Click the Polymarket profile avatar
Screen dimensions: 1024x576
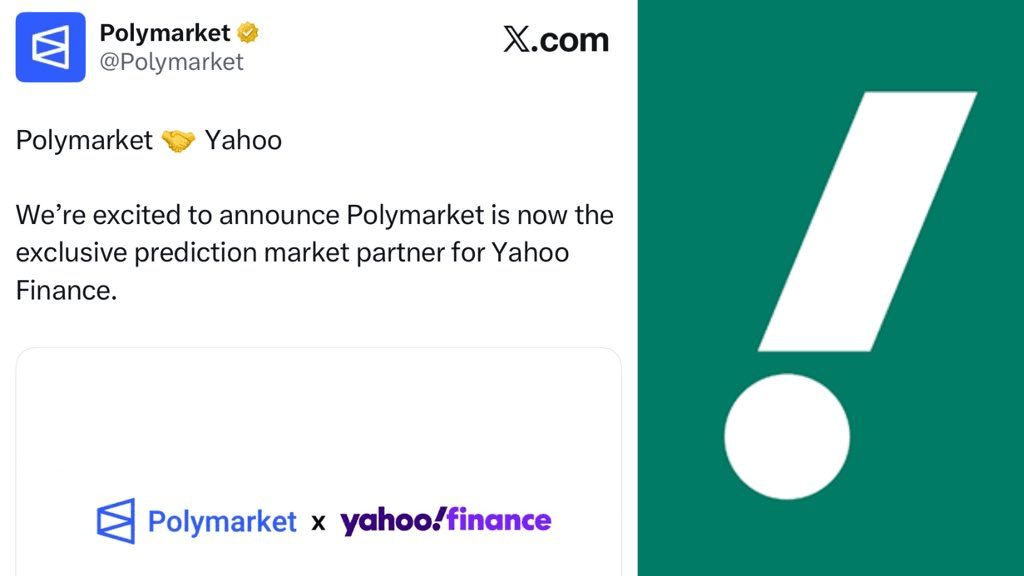pyautogui.click(x=51, y=47)
